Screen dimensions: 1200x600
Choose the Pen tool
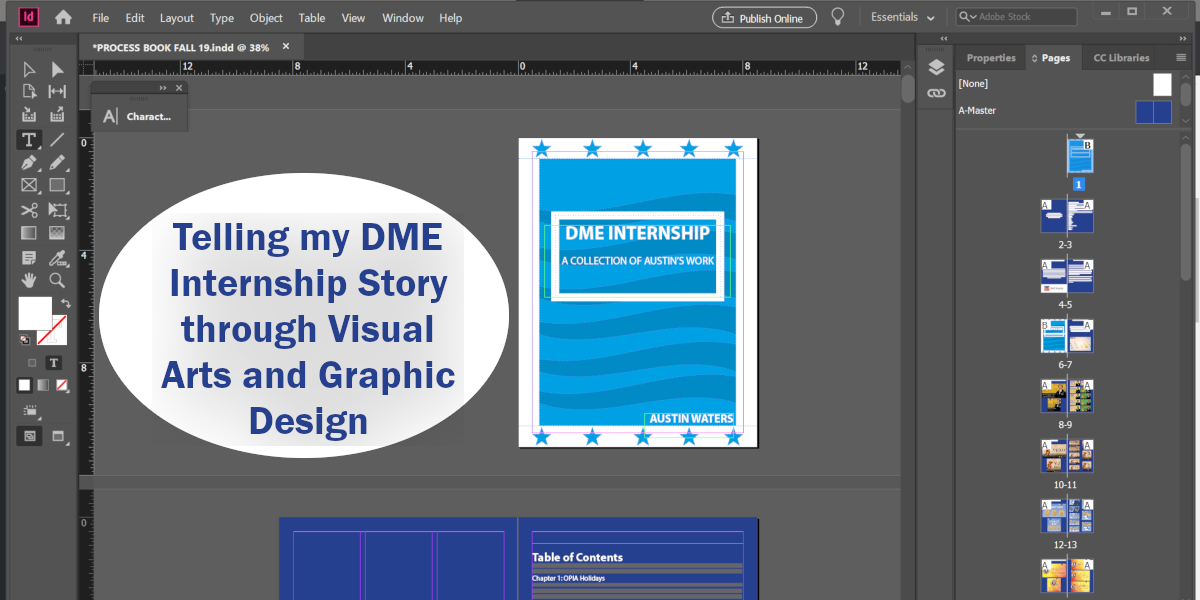(x=29, y=162)
